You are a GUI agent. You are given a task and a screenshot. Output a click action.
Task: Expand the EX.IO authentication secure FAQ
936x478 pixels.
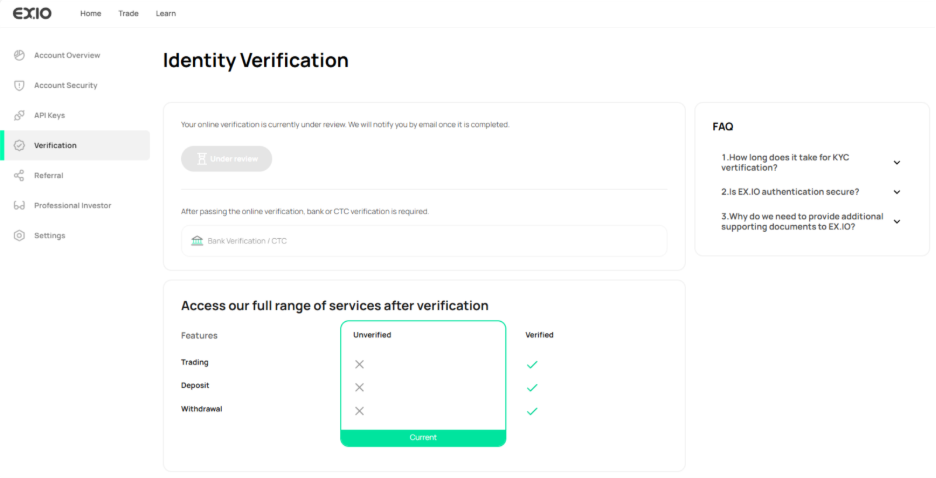point(896,191)
